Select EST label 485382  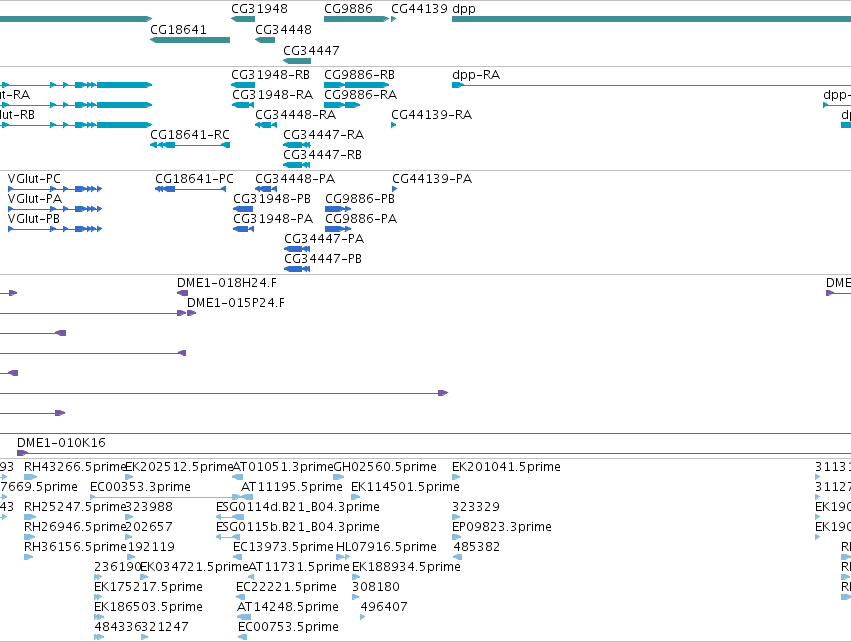click(x=477, y=547)
